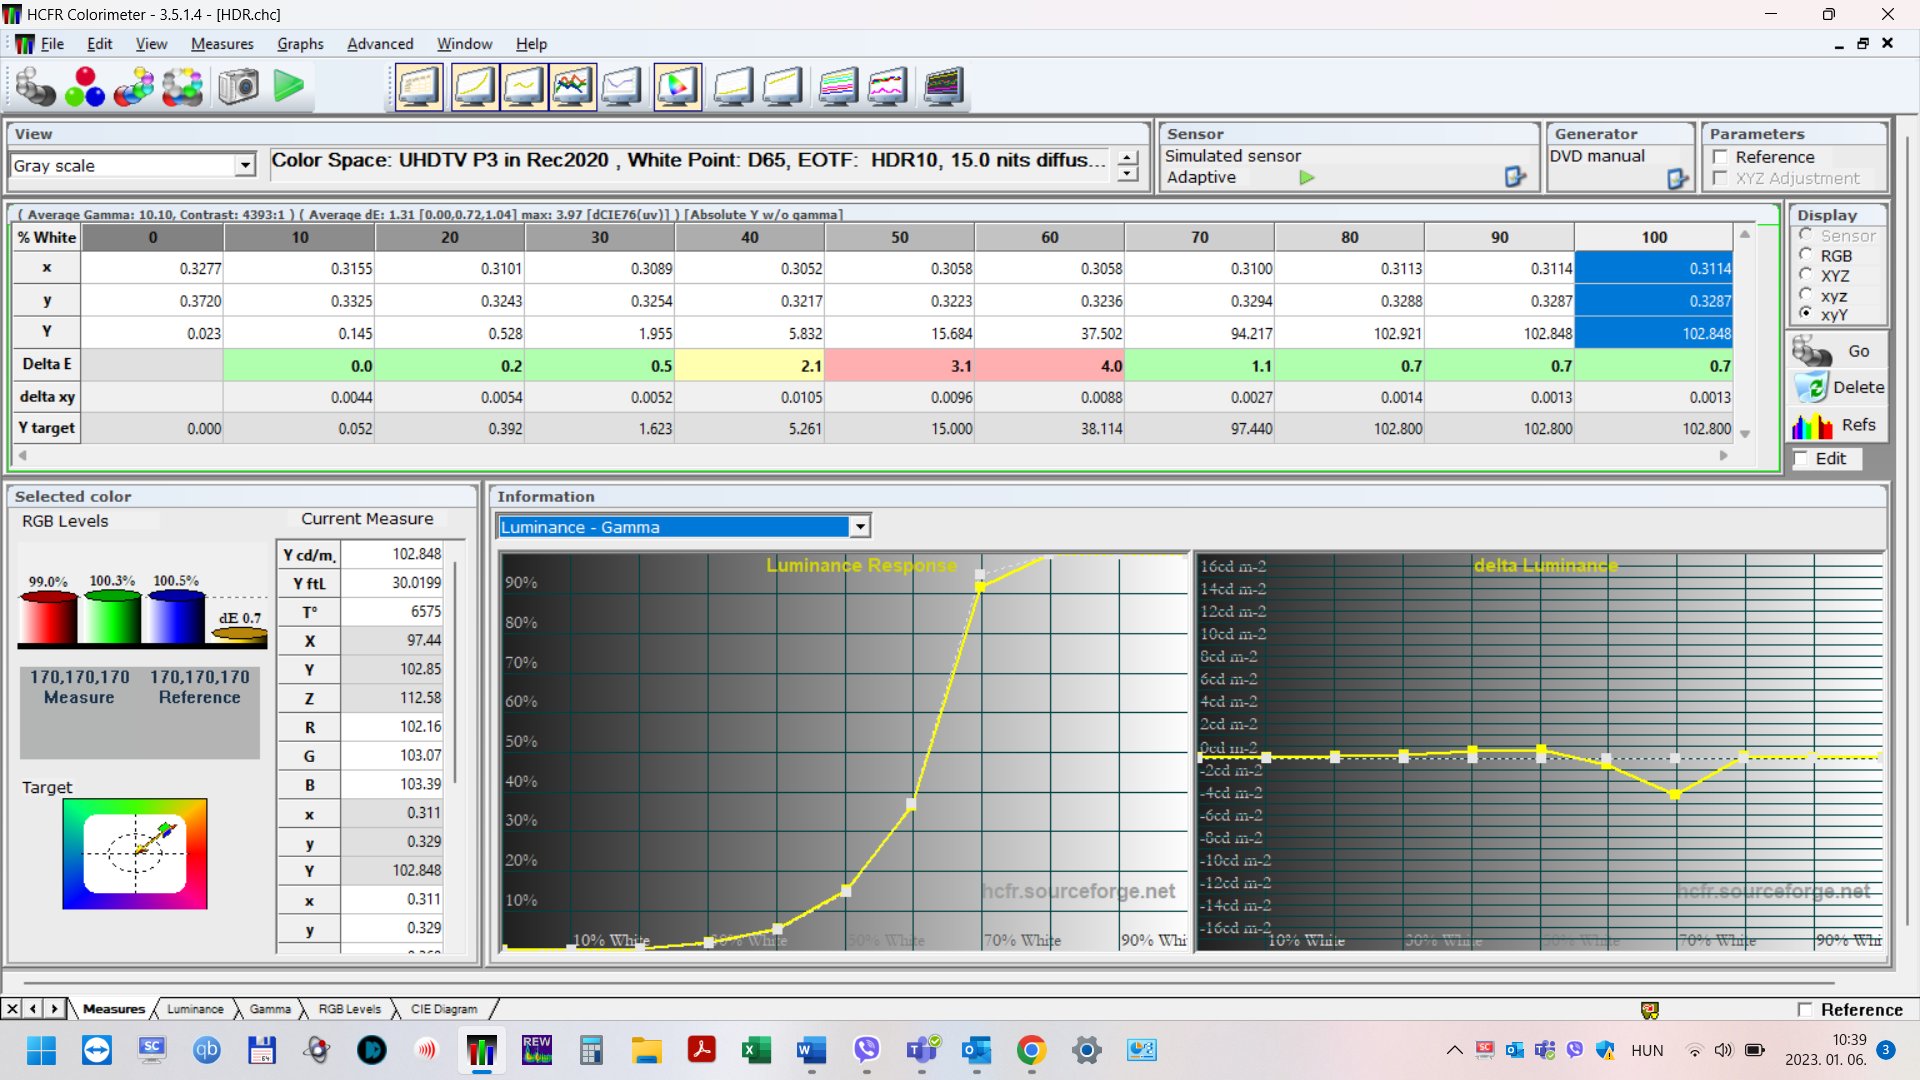Expand the Gray scale view dropdown
This screenshot has width=1920, height=1080.
point(245,166)
